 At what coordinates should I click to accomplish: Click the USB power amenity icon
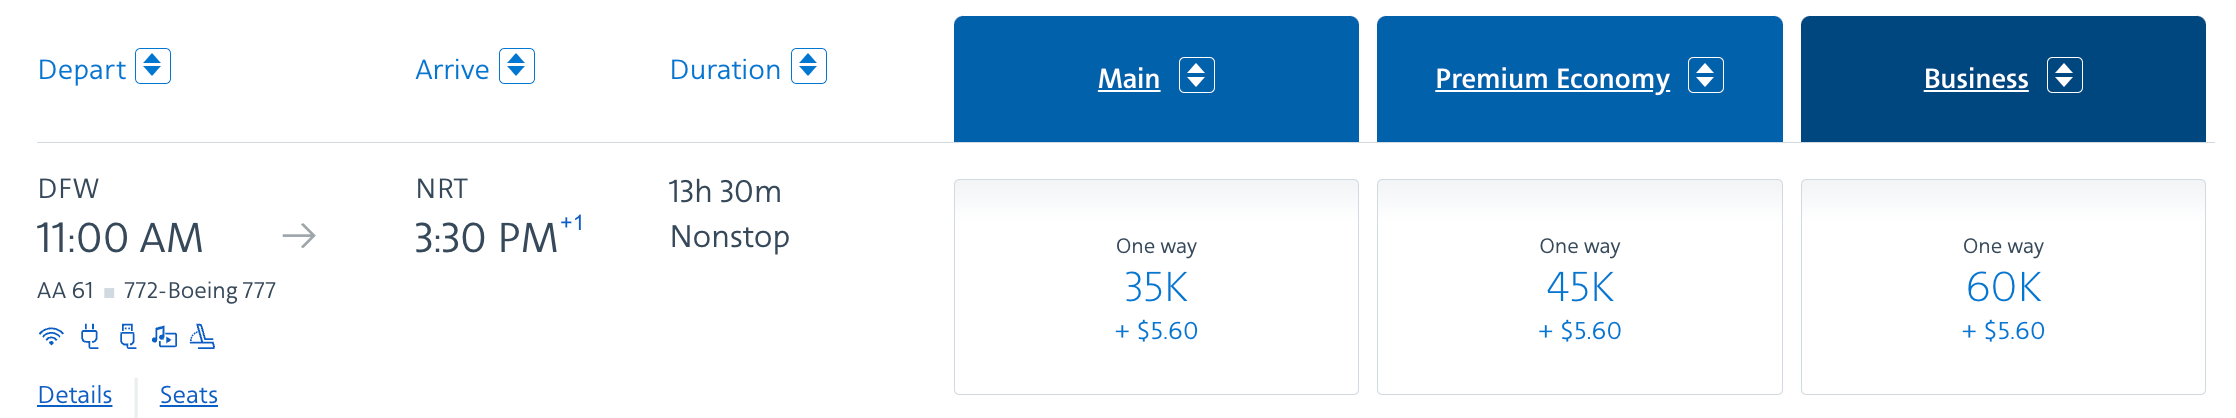tap(127, 336)
